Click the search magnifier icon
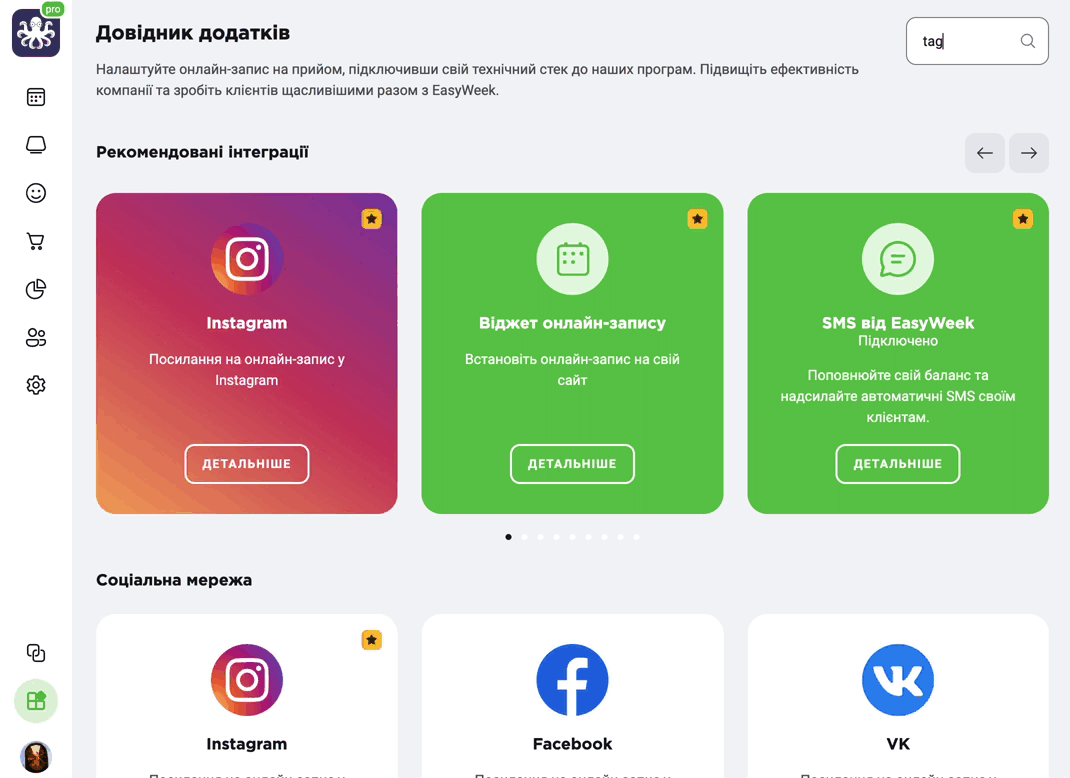Image resolution: width=1070 pixels, height=778 pixels. tap(1028, 41)
